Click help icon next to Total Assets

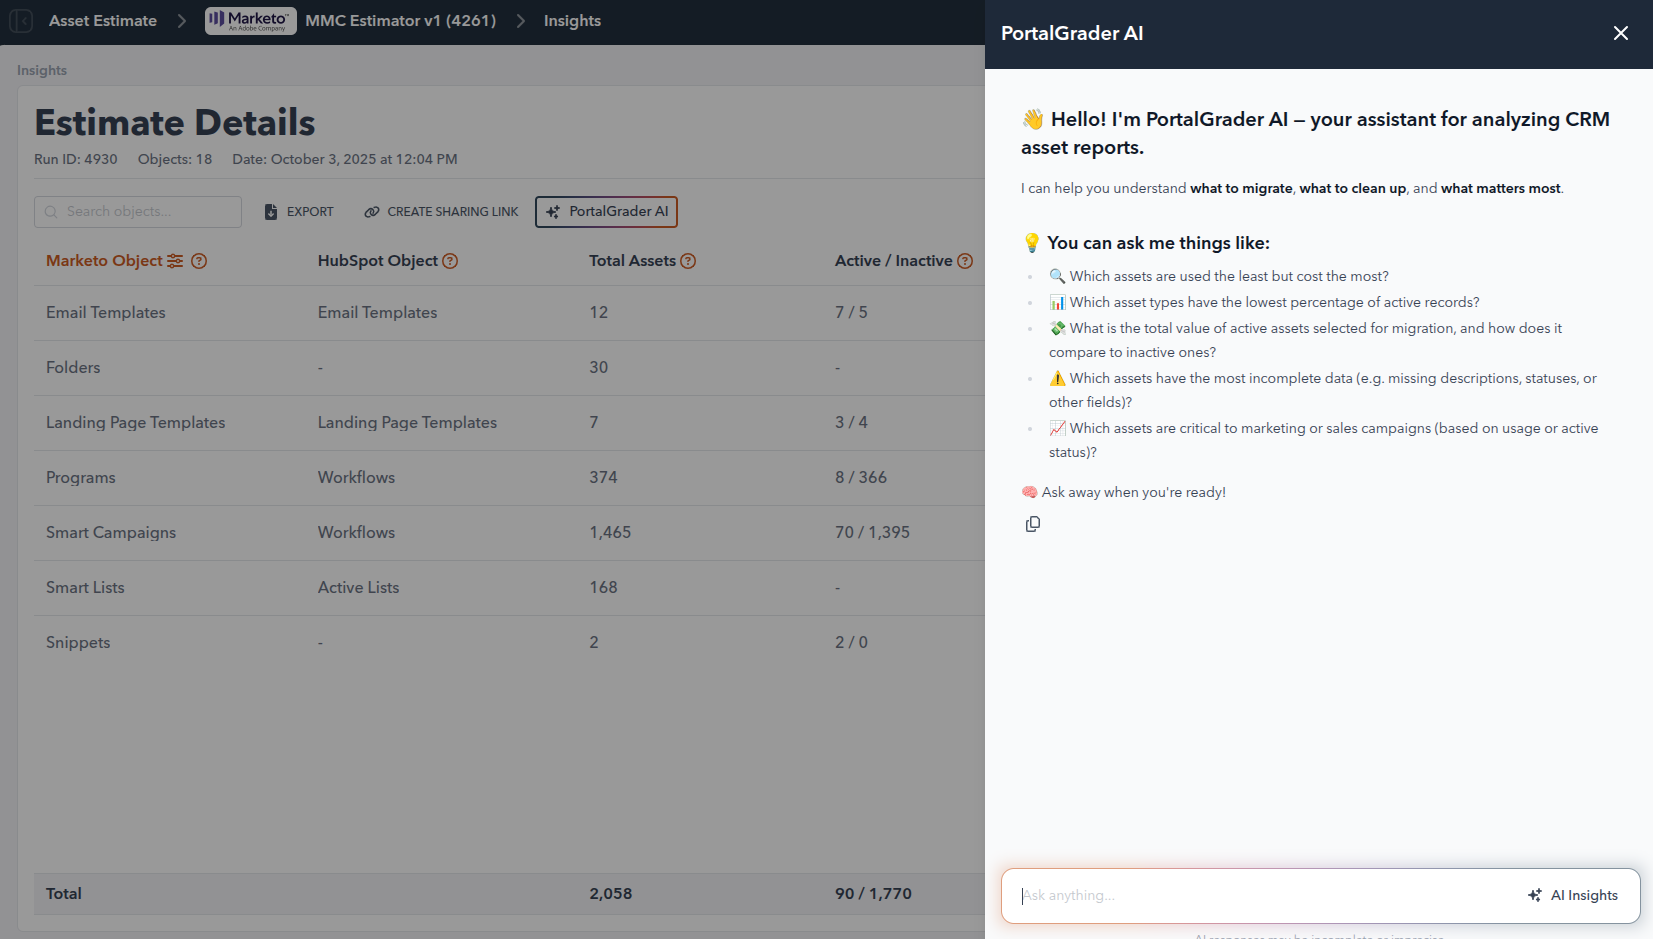point(688,261)
